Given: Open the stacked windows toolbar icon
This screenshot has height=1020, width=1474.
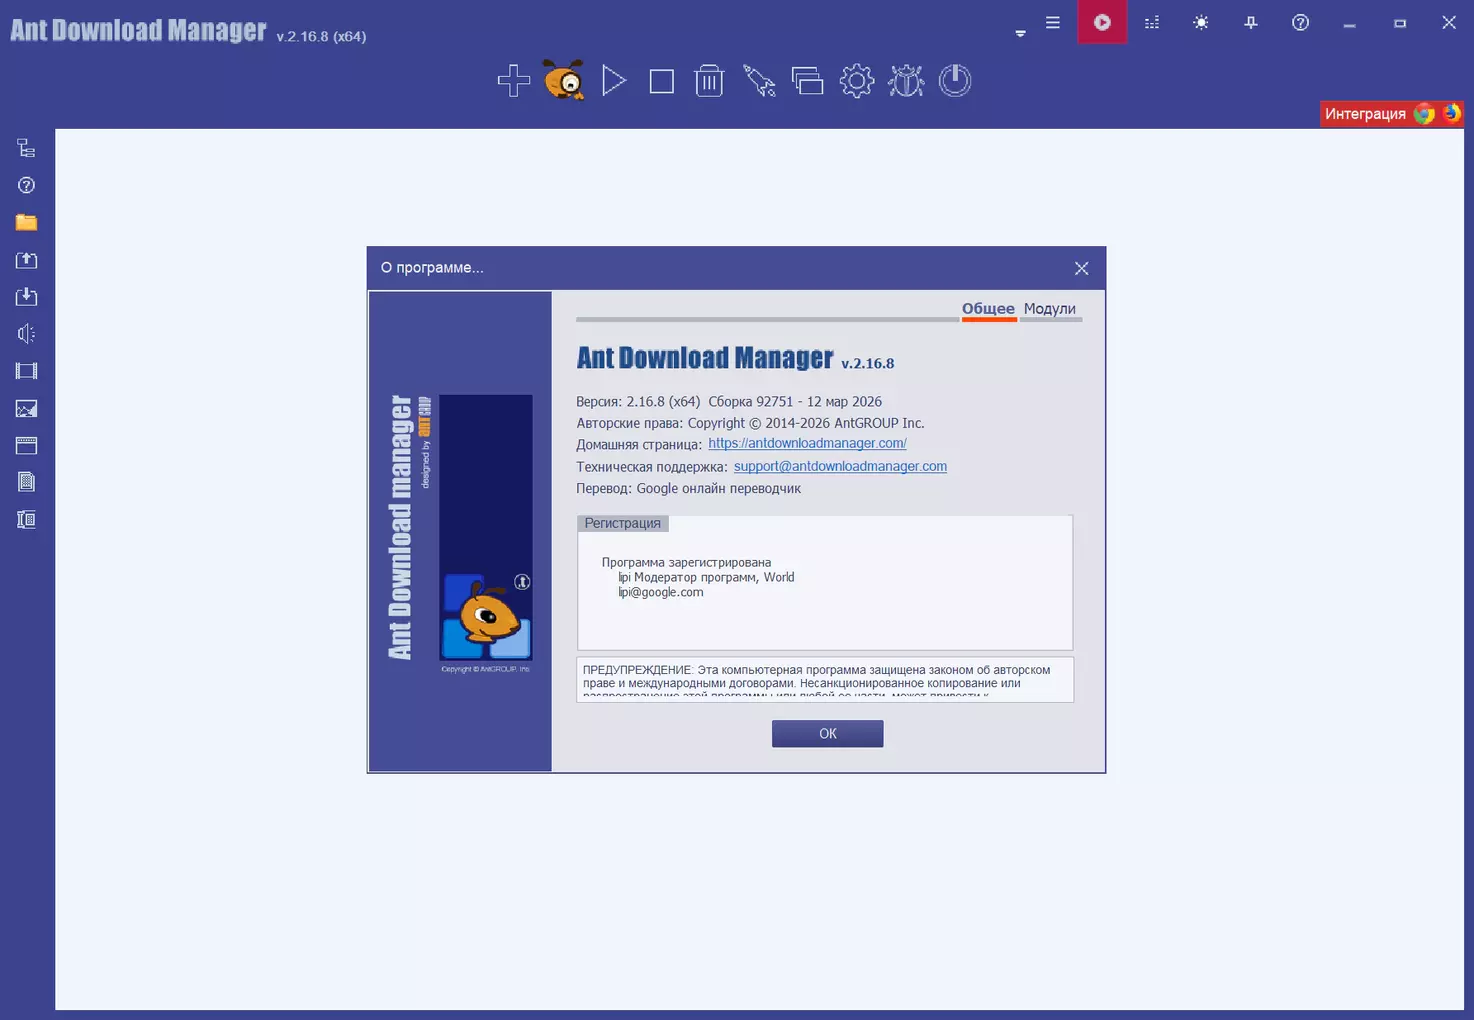Looking at the screenshot, I should click(807, 81).
